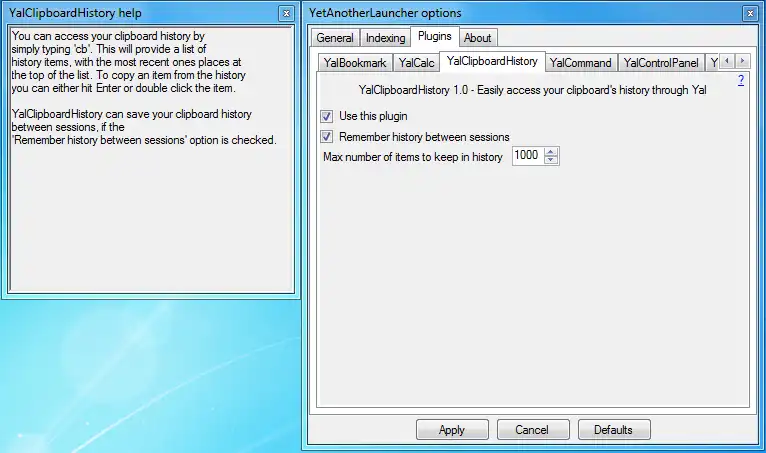Click the Cancel button
Viewport: 766px width, 453px height.
click(533, 430)
